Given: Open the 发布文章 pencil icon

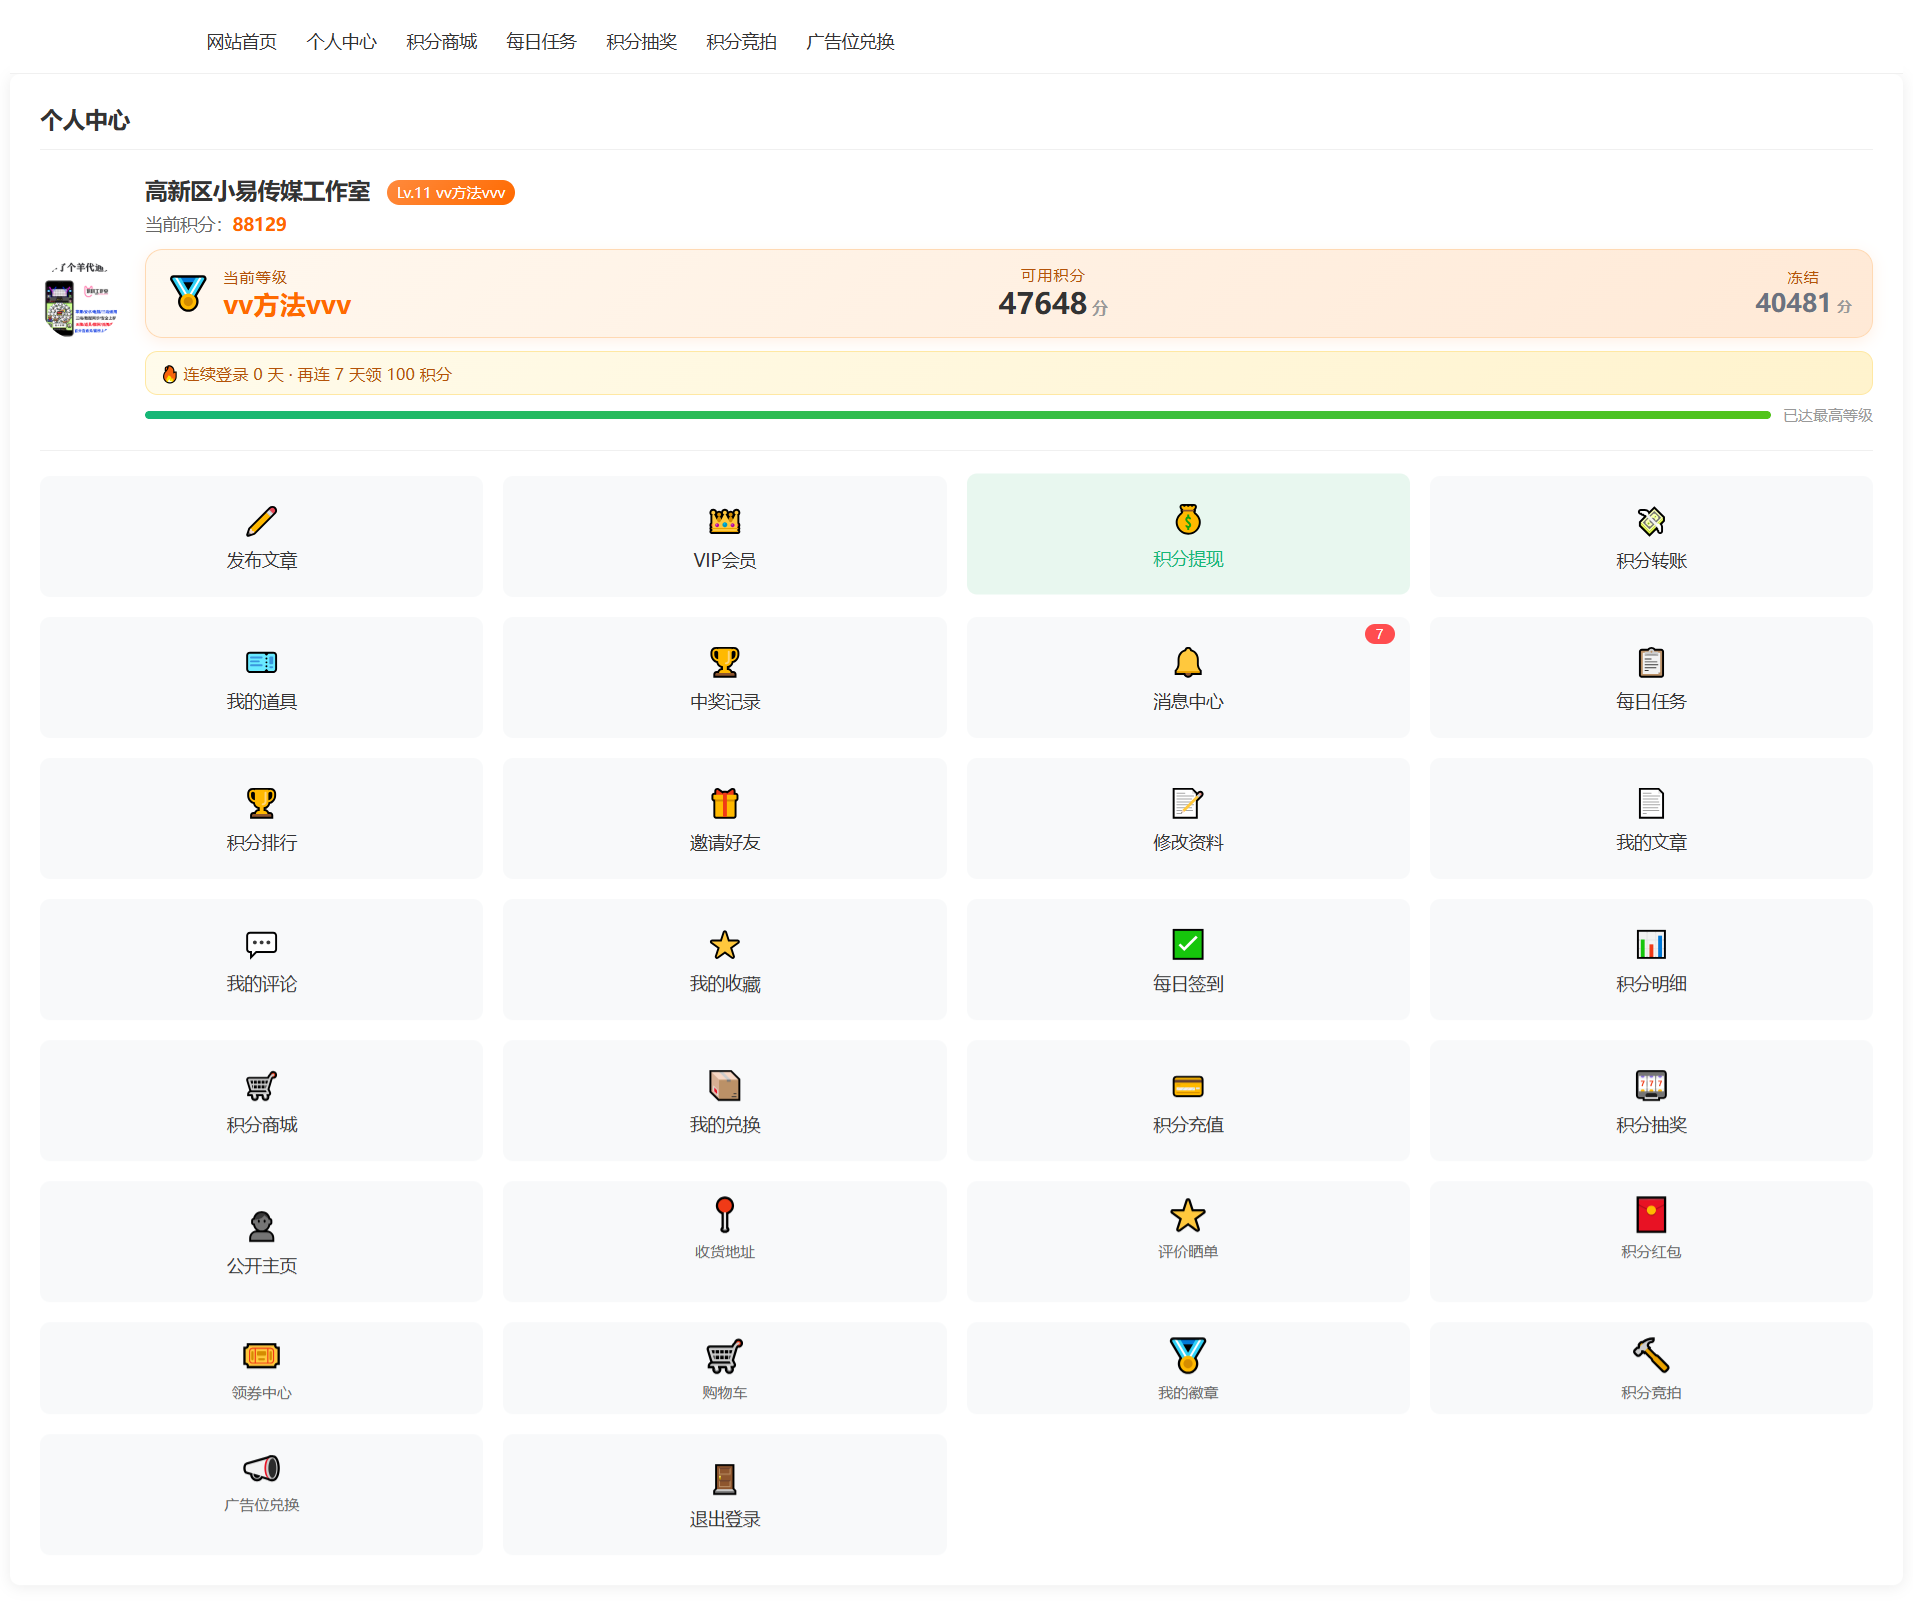Looking at the screenshot, I should [261, 521].
